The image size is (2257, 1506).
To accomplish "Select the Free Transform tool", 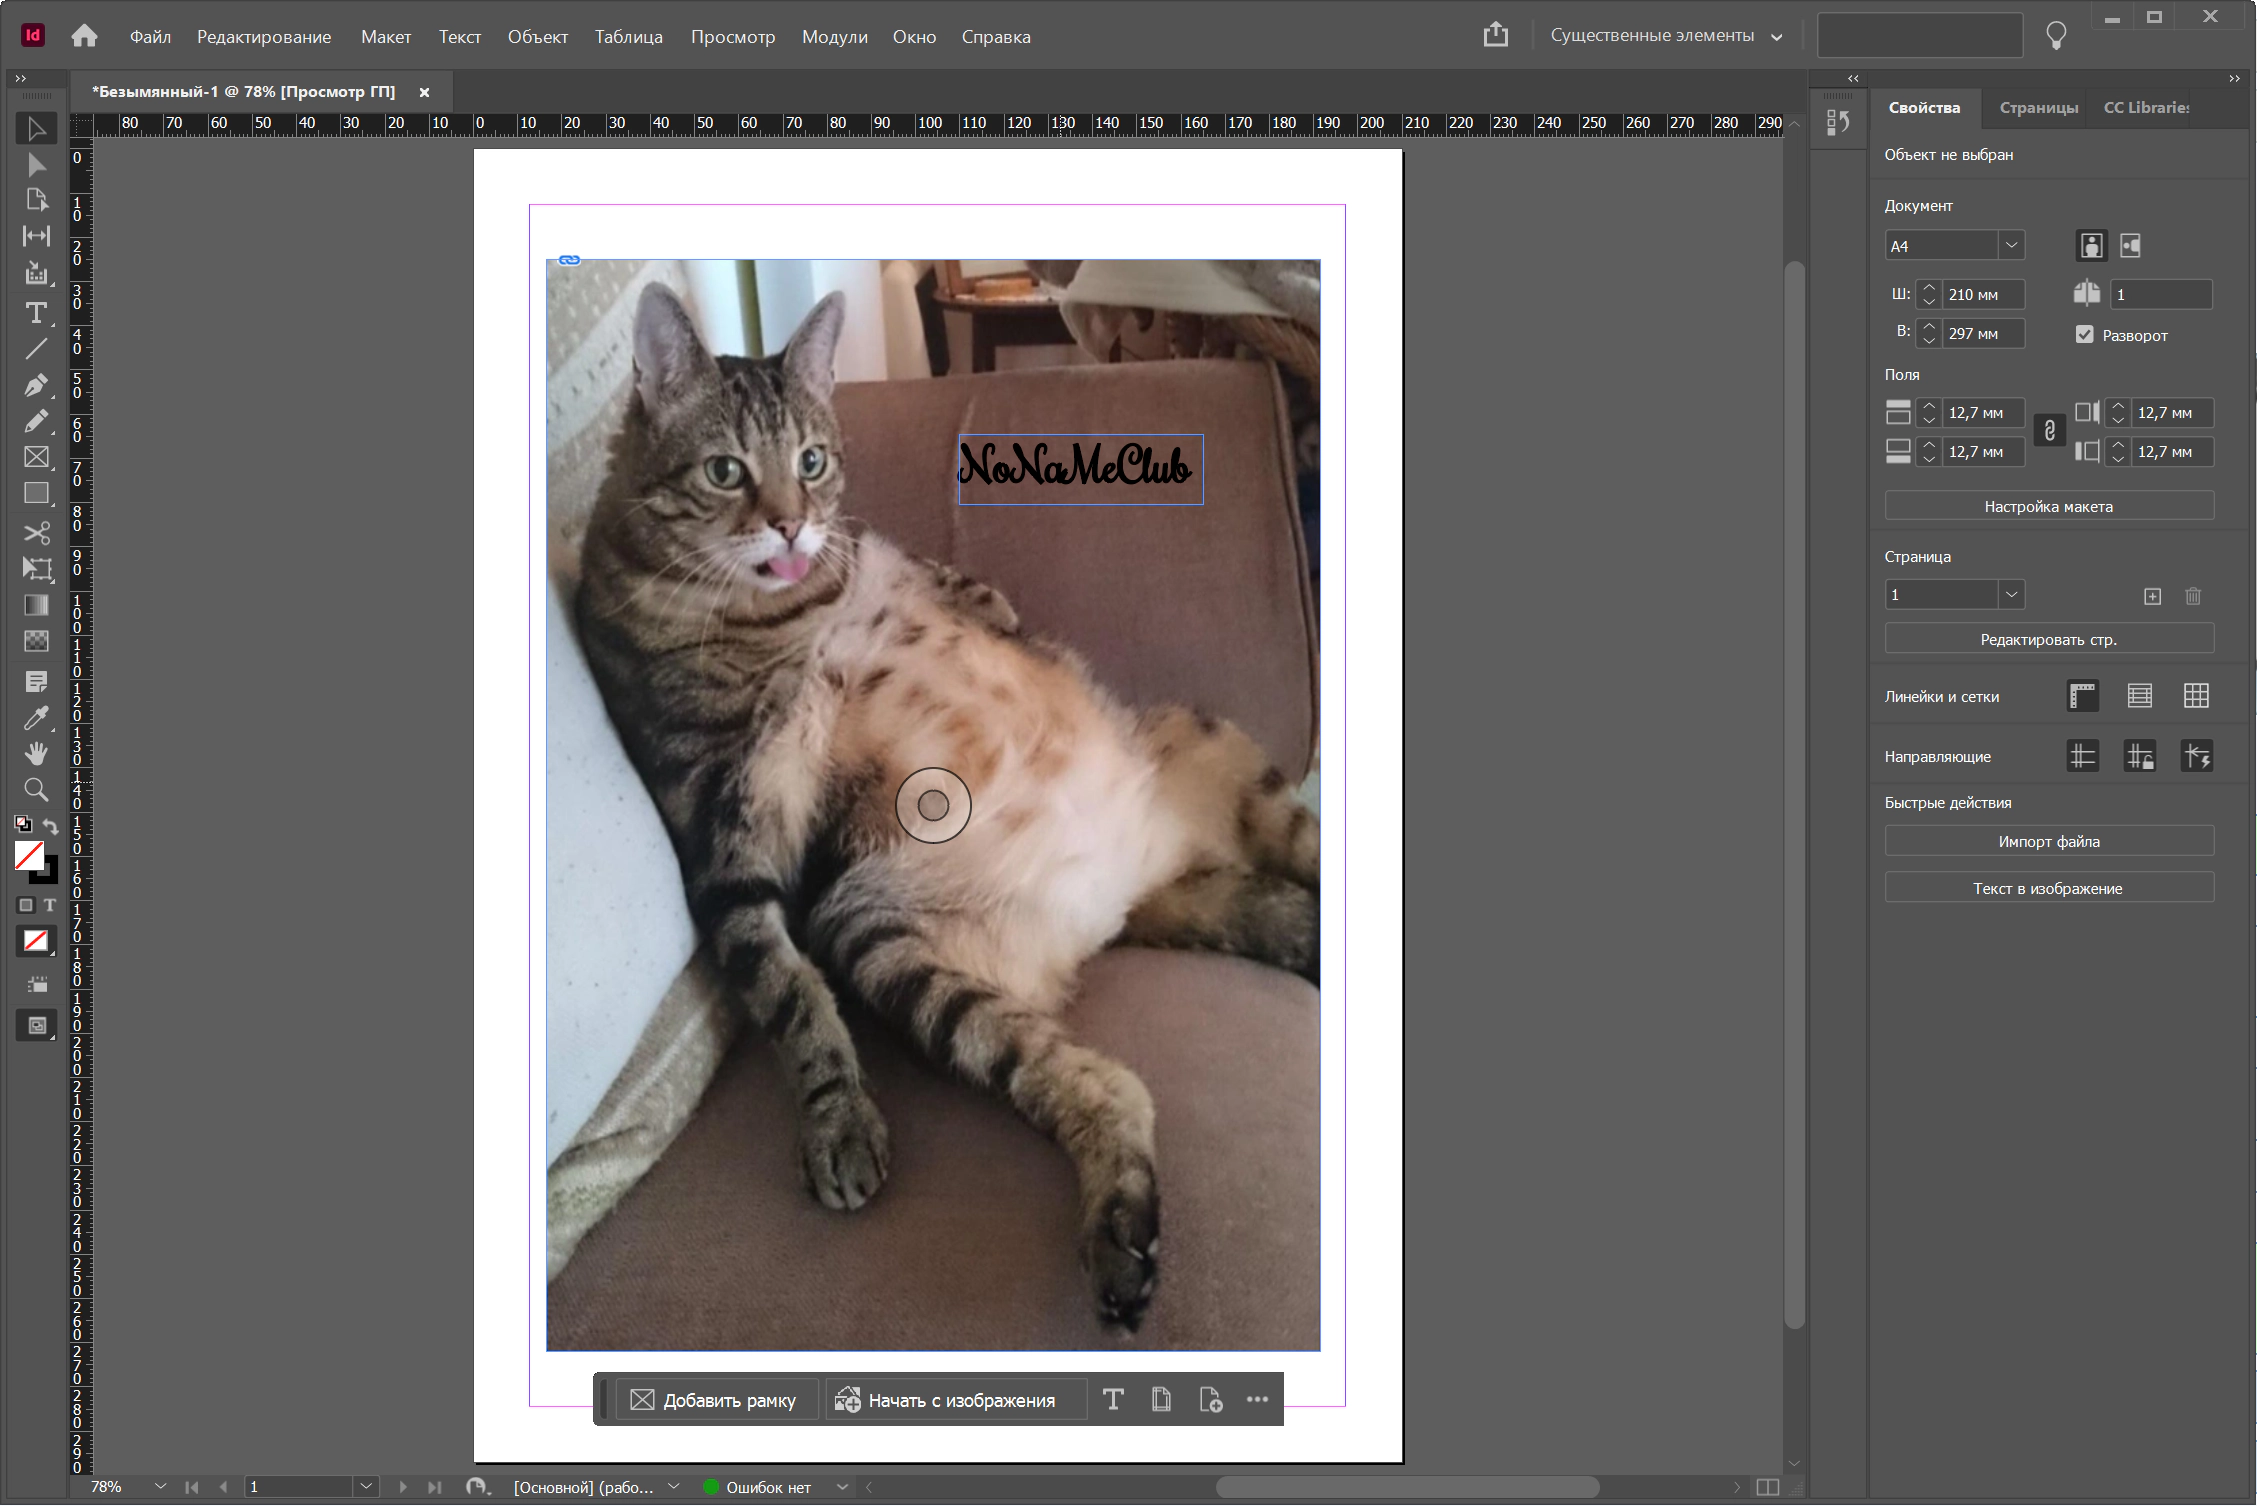I will pyautogui.click(x=36, y=569).
